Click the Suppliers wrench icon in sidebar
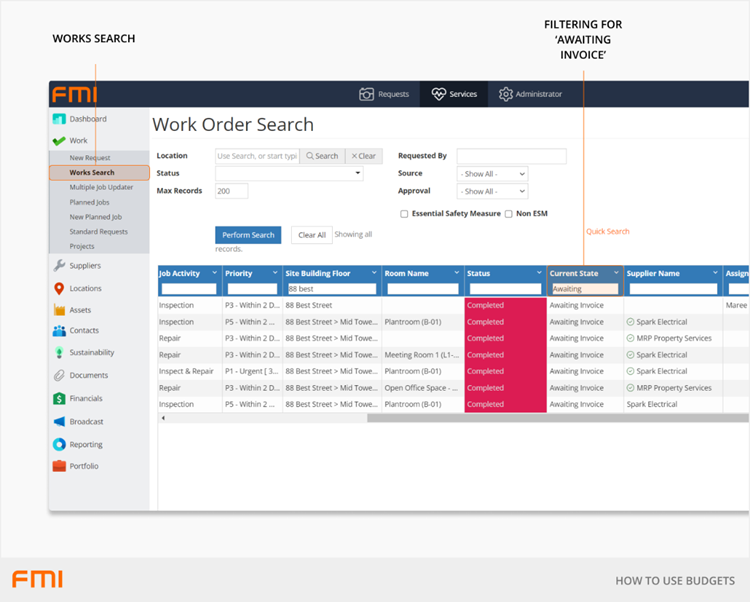 59,266
